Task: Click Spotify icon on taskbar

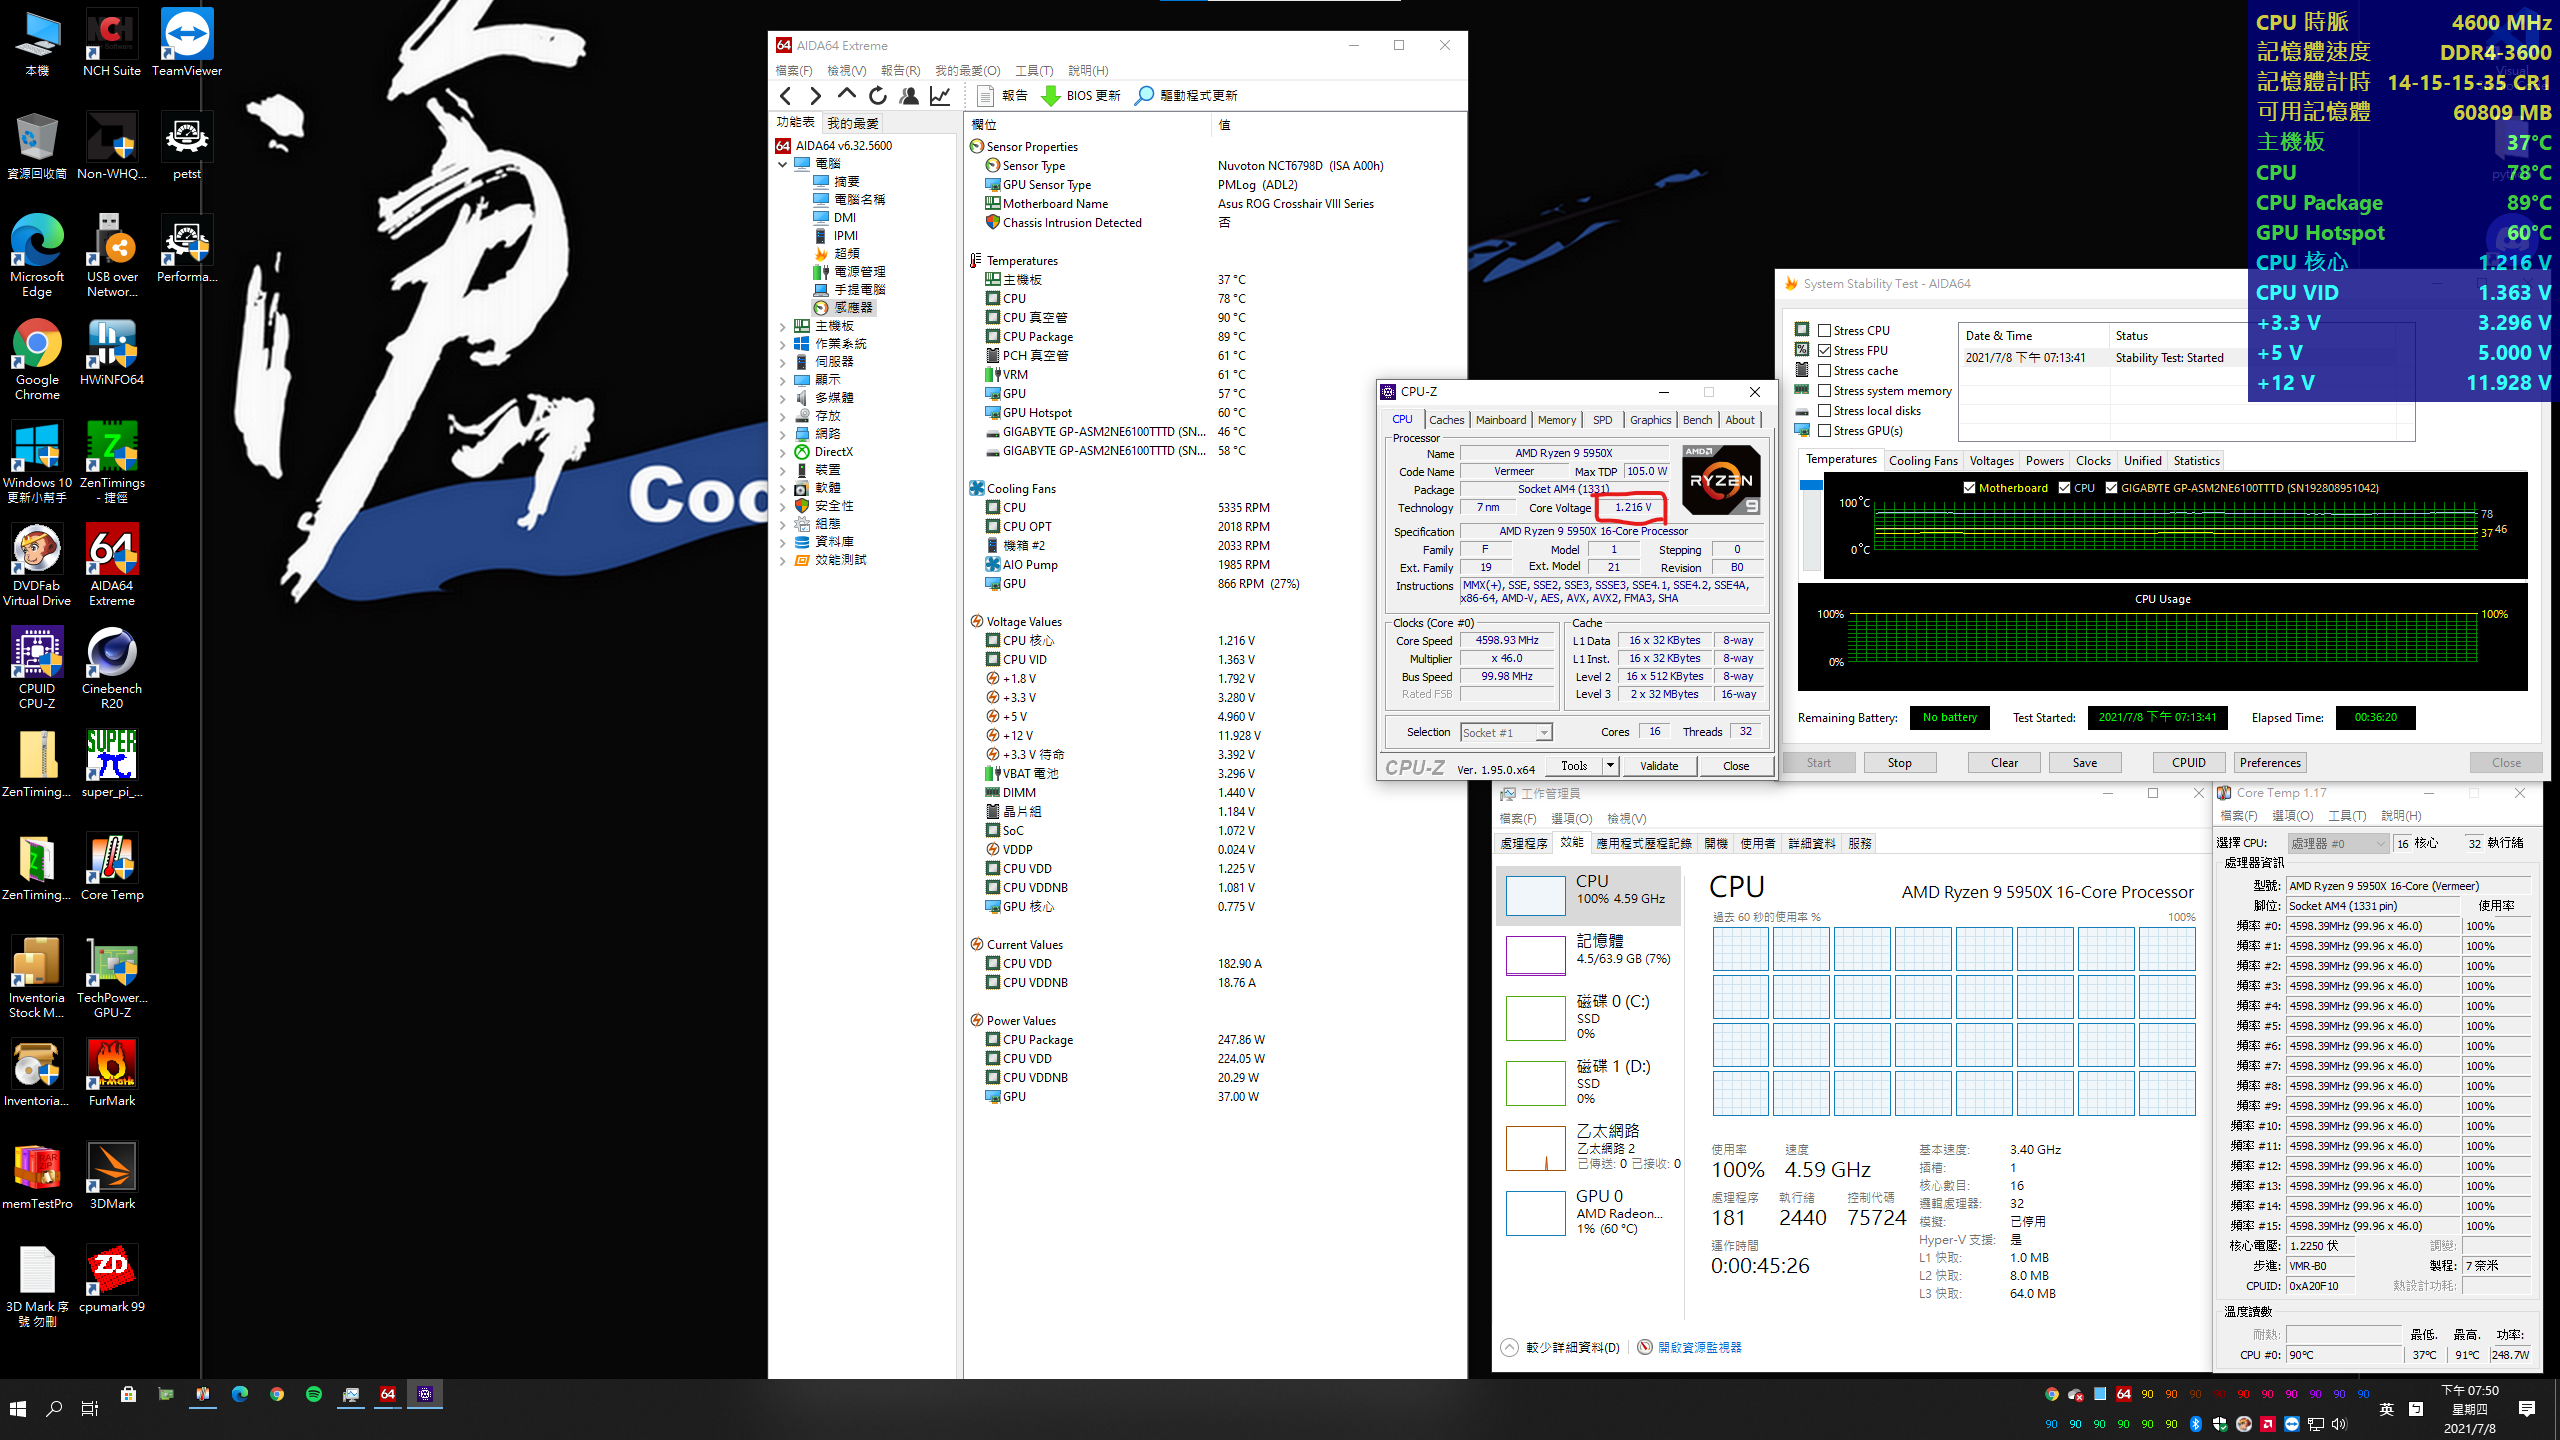Action: point(314,1394)
